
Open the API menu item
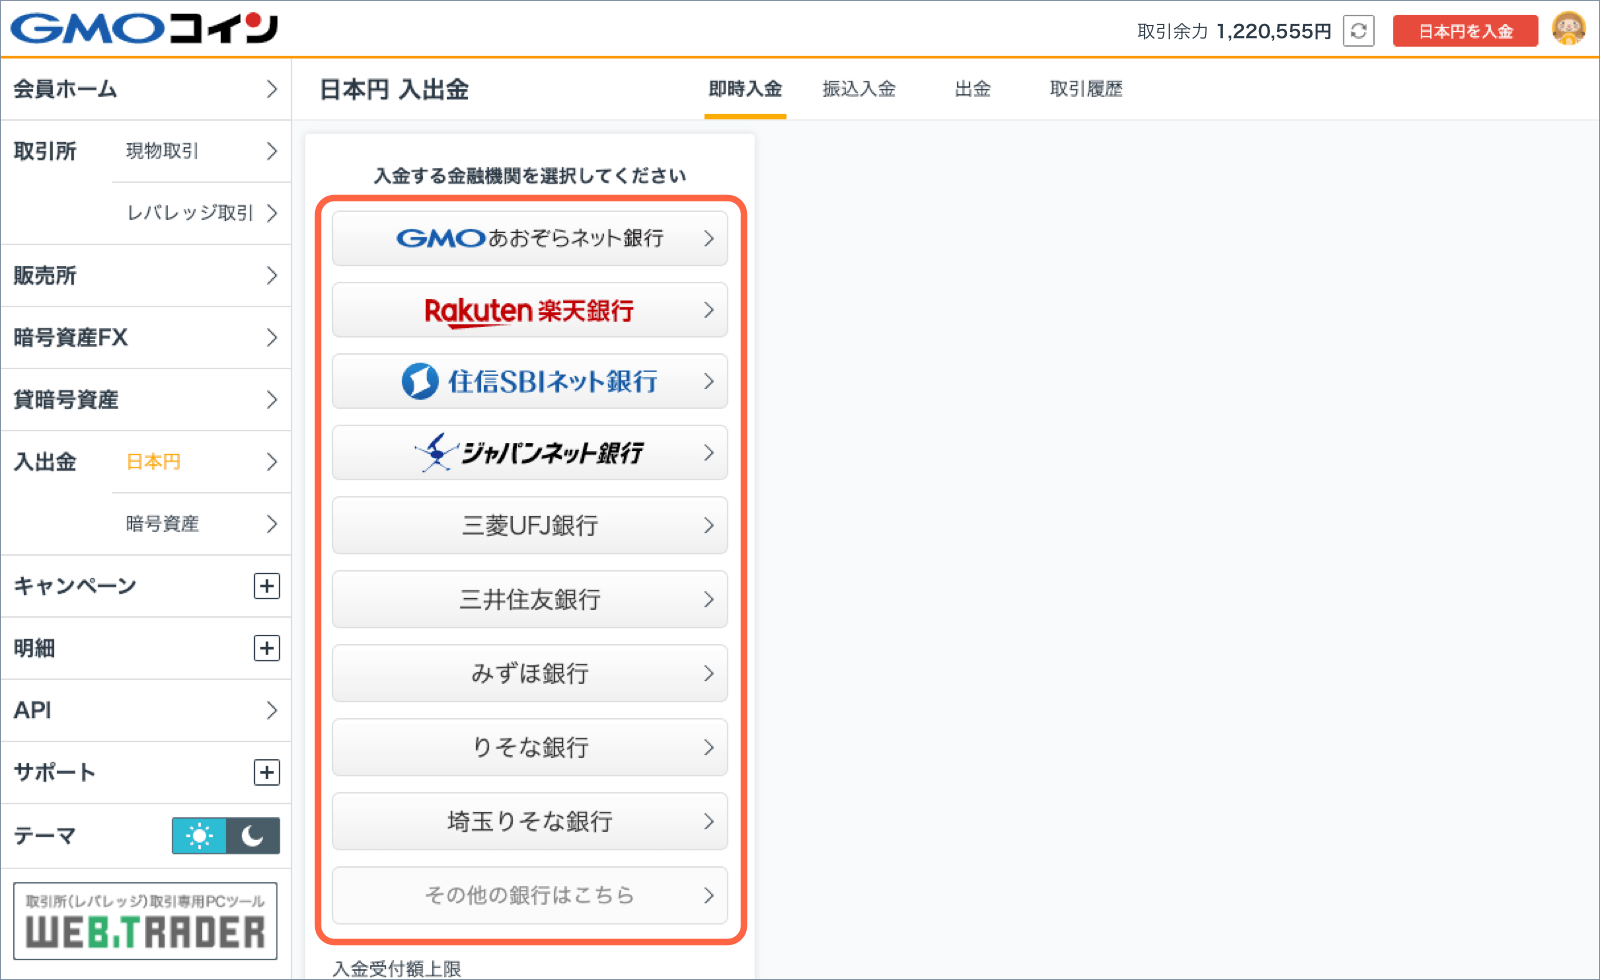coord(146,710)
